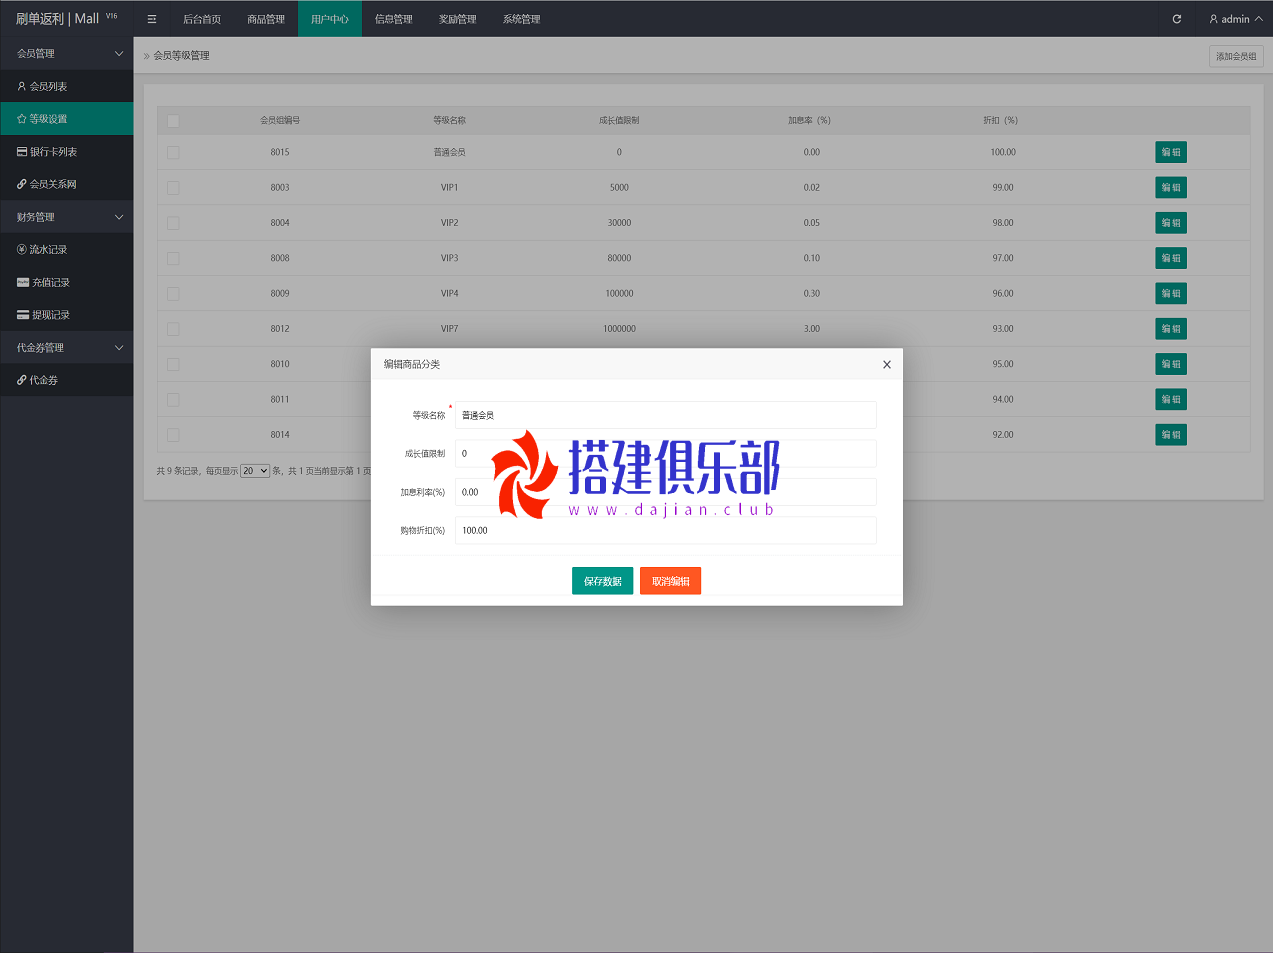This screenshot has height=953, width=1273.
Task: Click the 编辑商品分类 dialog title
Action: click(x=412, y=365)
